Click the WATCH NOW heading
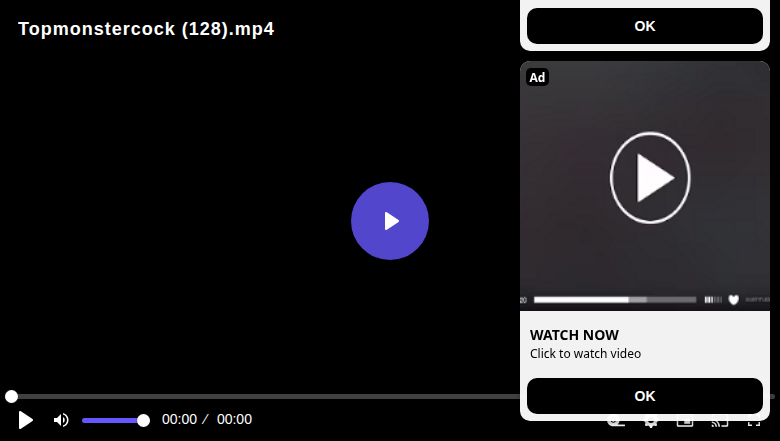Screen dimensions: 780x441 574,335
